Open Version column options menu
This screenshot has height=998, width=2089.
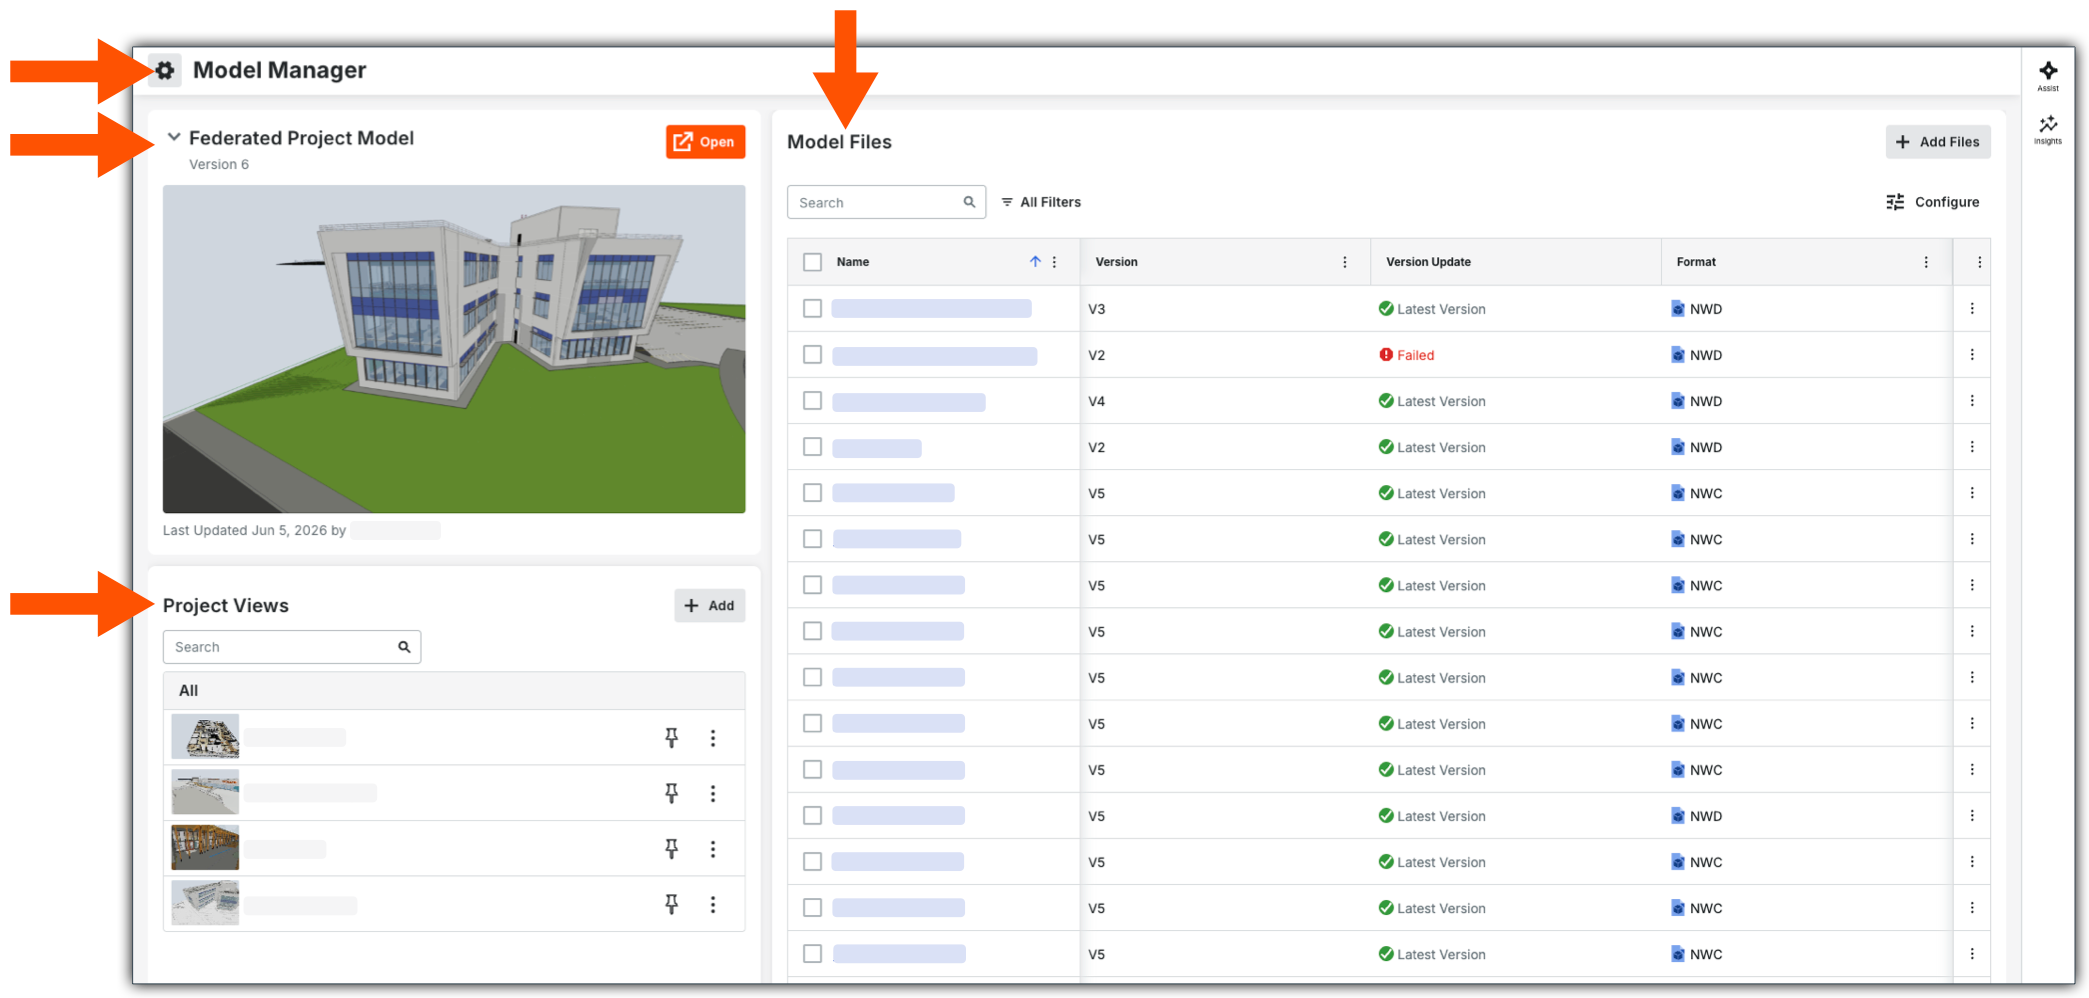(x=1345, y=262)
